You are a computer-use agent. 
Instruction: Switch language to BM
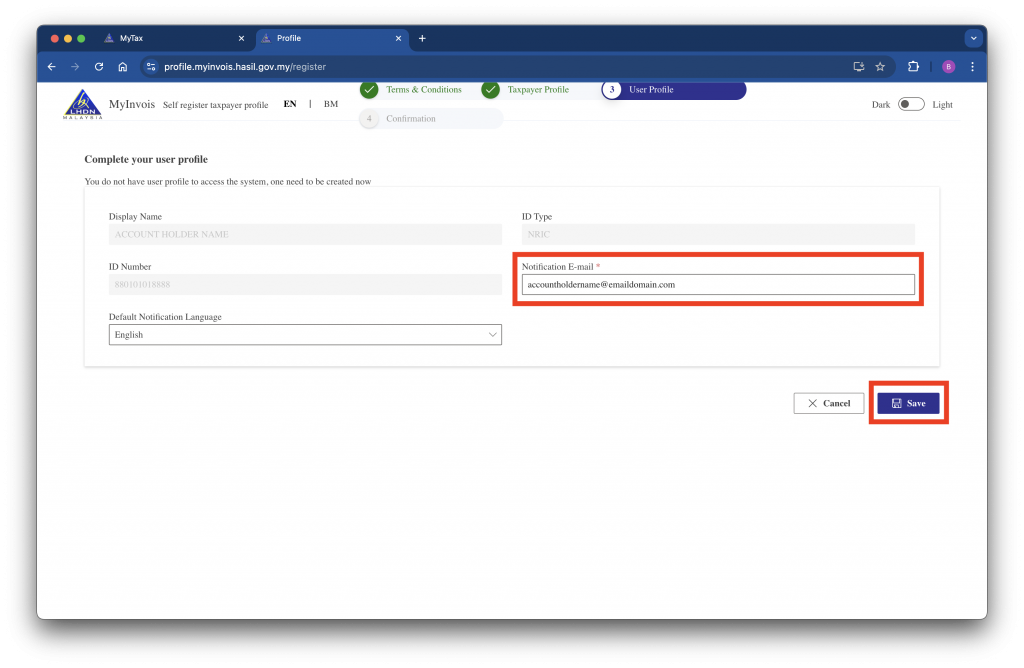click(330, 104)
